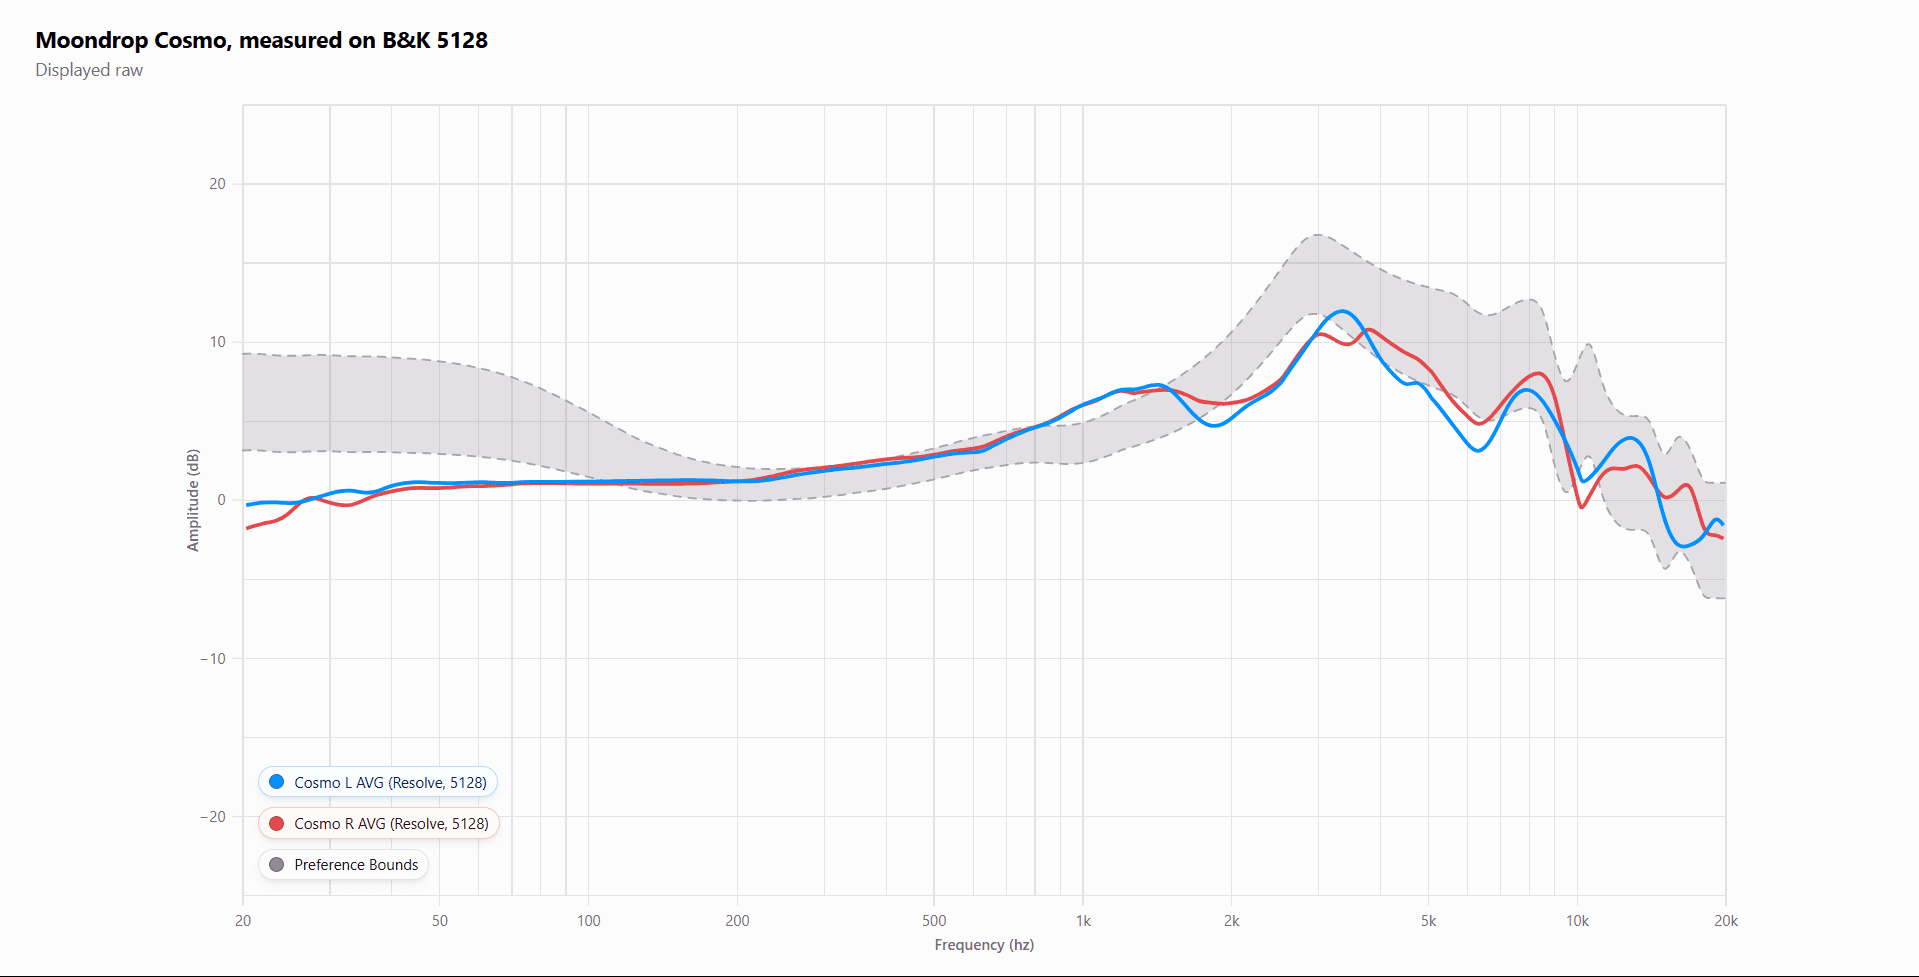Click the gray Preference Bounds dot
Viewport: 1919px width, 977px height.
coord(276,864)
